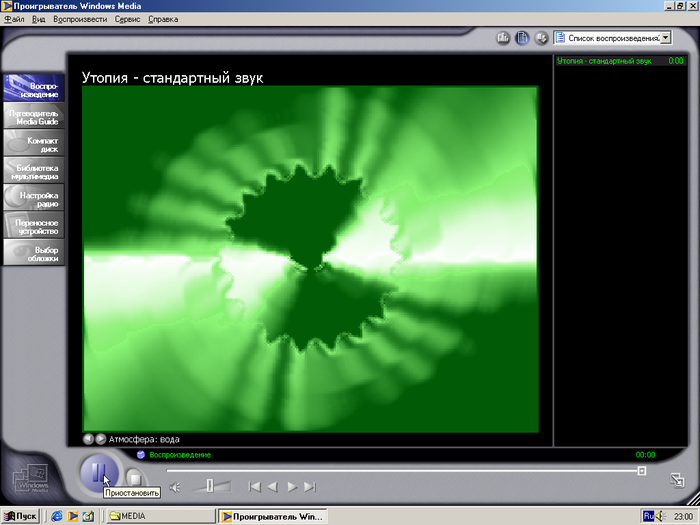Toggle the playlist pane display button
Screen dimensions: 700x525
[x=522, y=38]
